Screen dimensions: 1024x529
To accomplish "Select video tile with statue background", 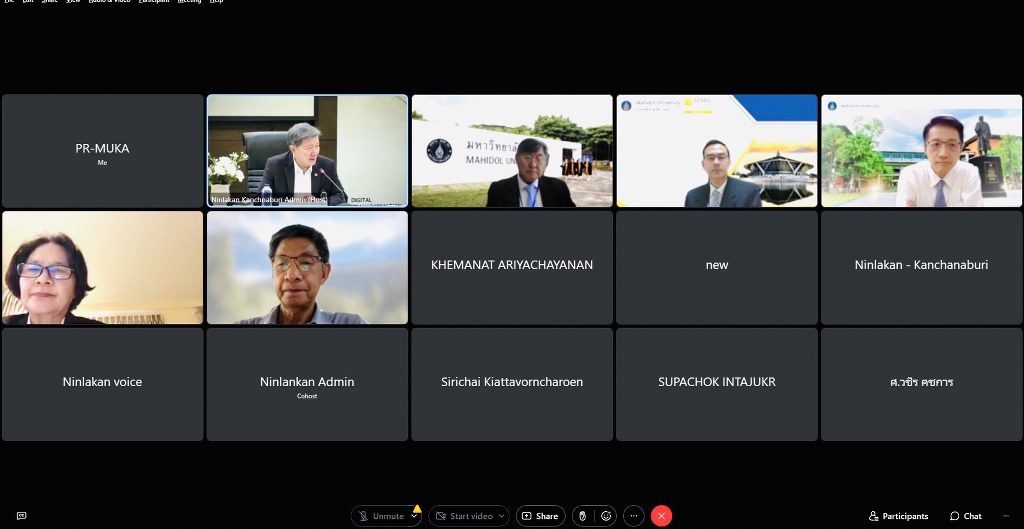I will coord(921,151).
